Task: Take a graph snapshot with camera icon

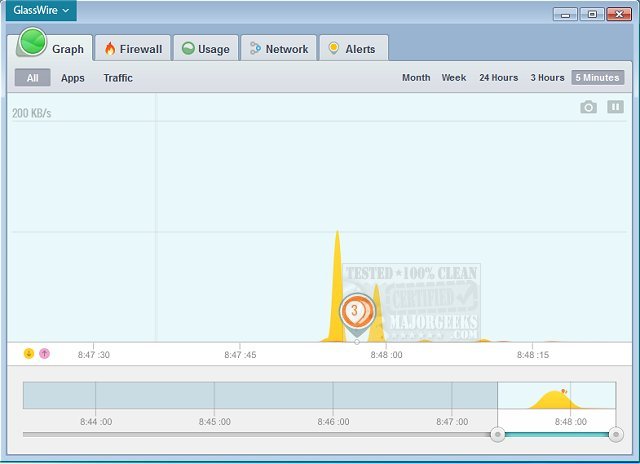Action: (x=588, y=107)
